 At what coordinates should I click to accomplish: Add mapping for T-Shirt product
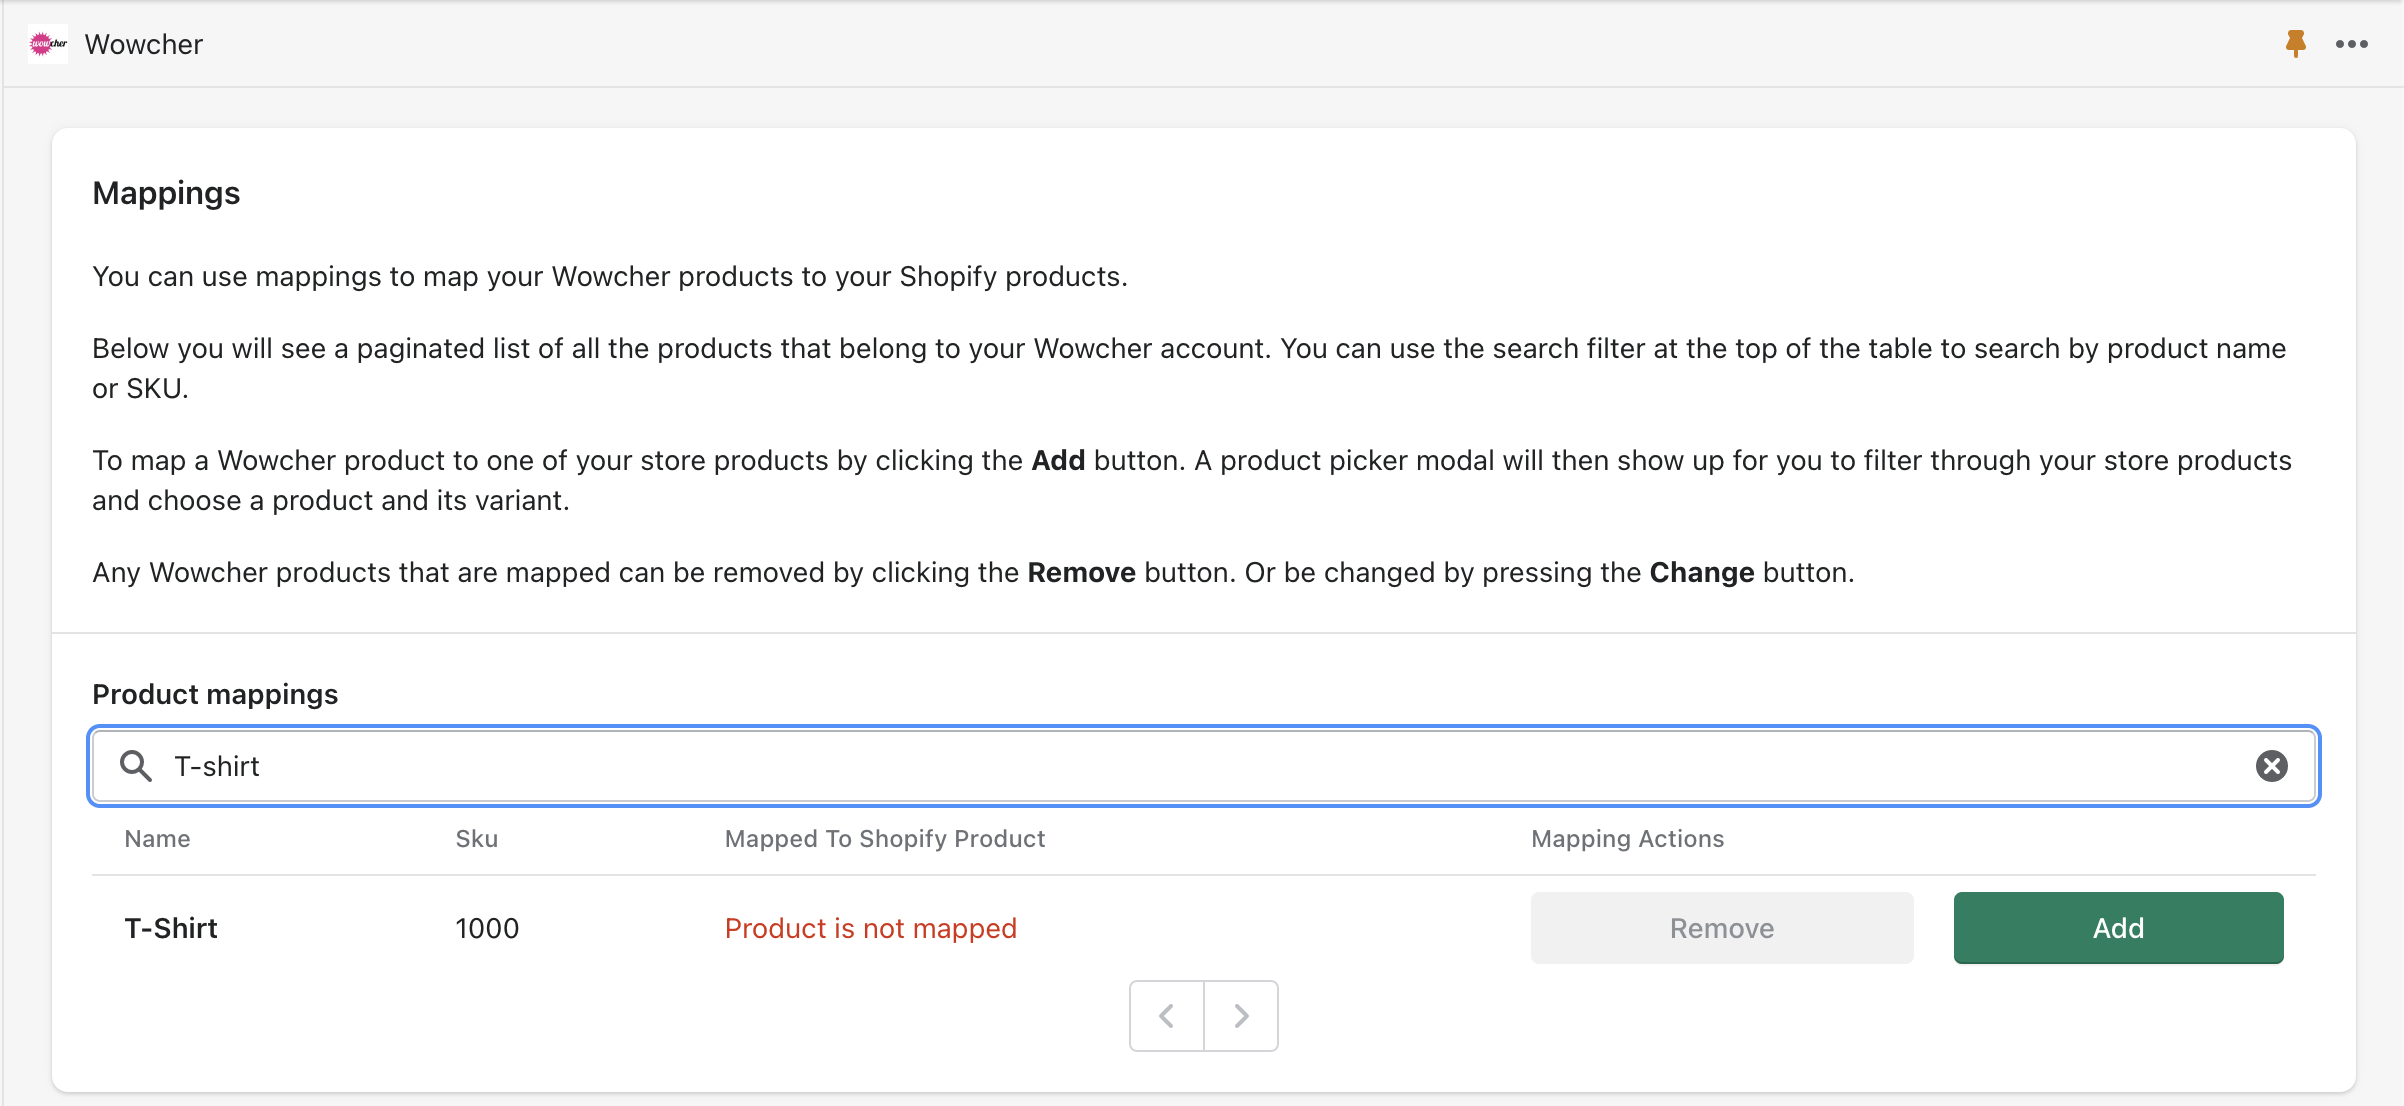coord(2118,928)
